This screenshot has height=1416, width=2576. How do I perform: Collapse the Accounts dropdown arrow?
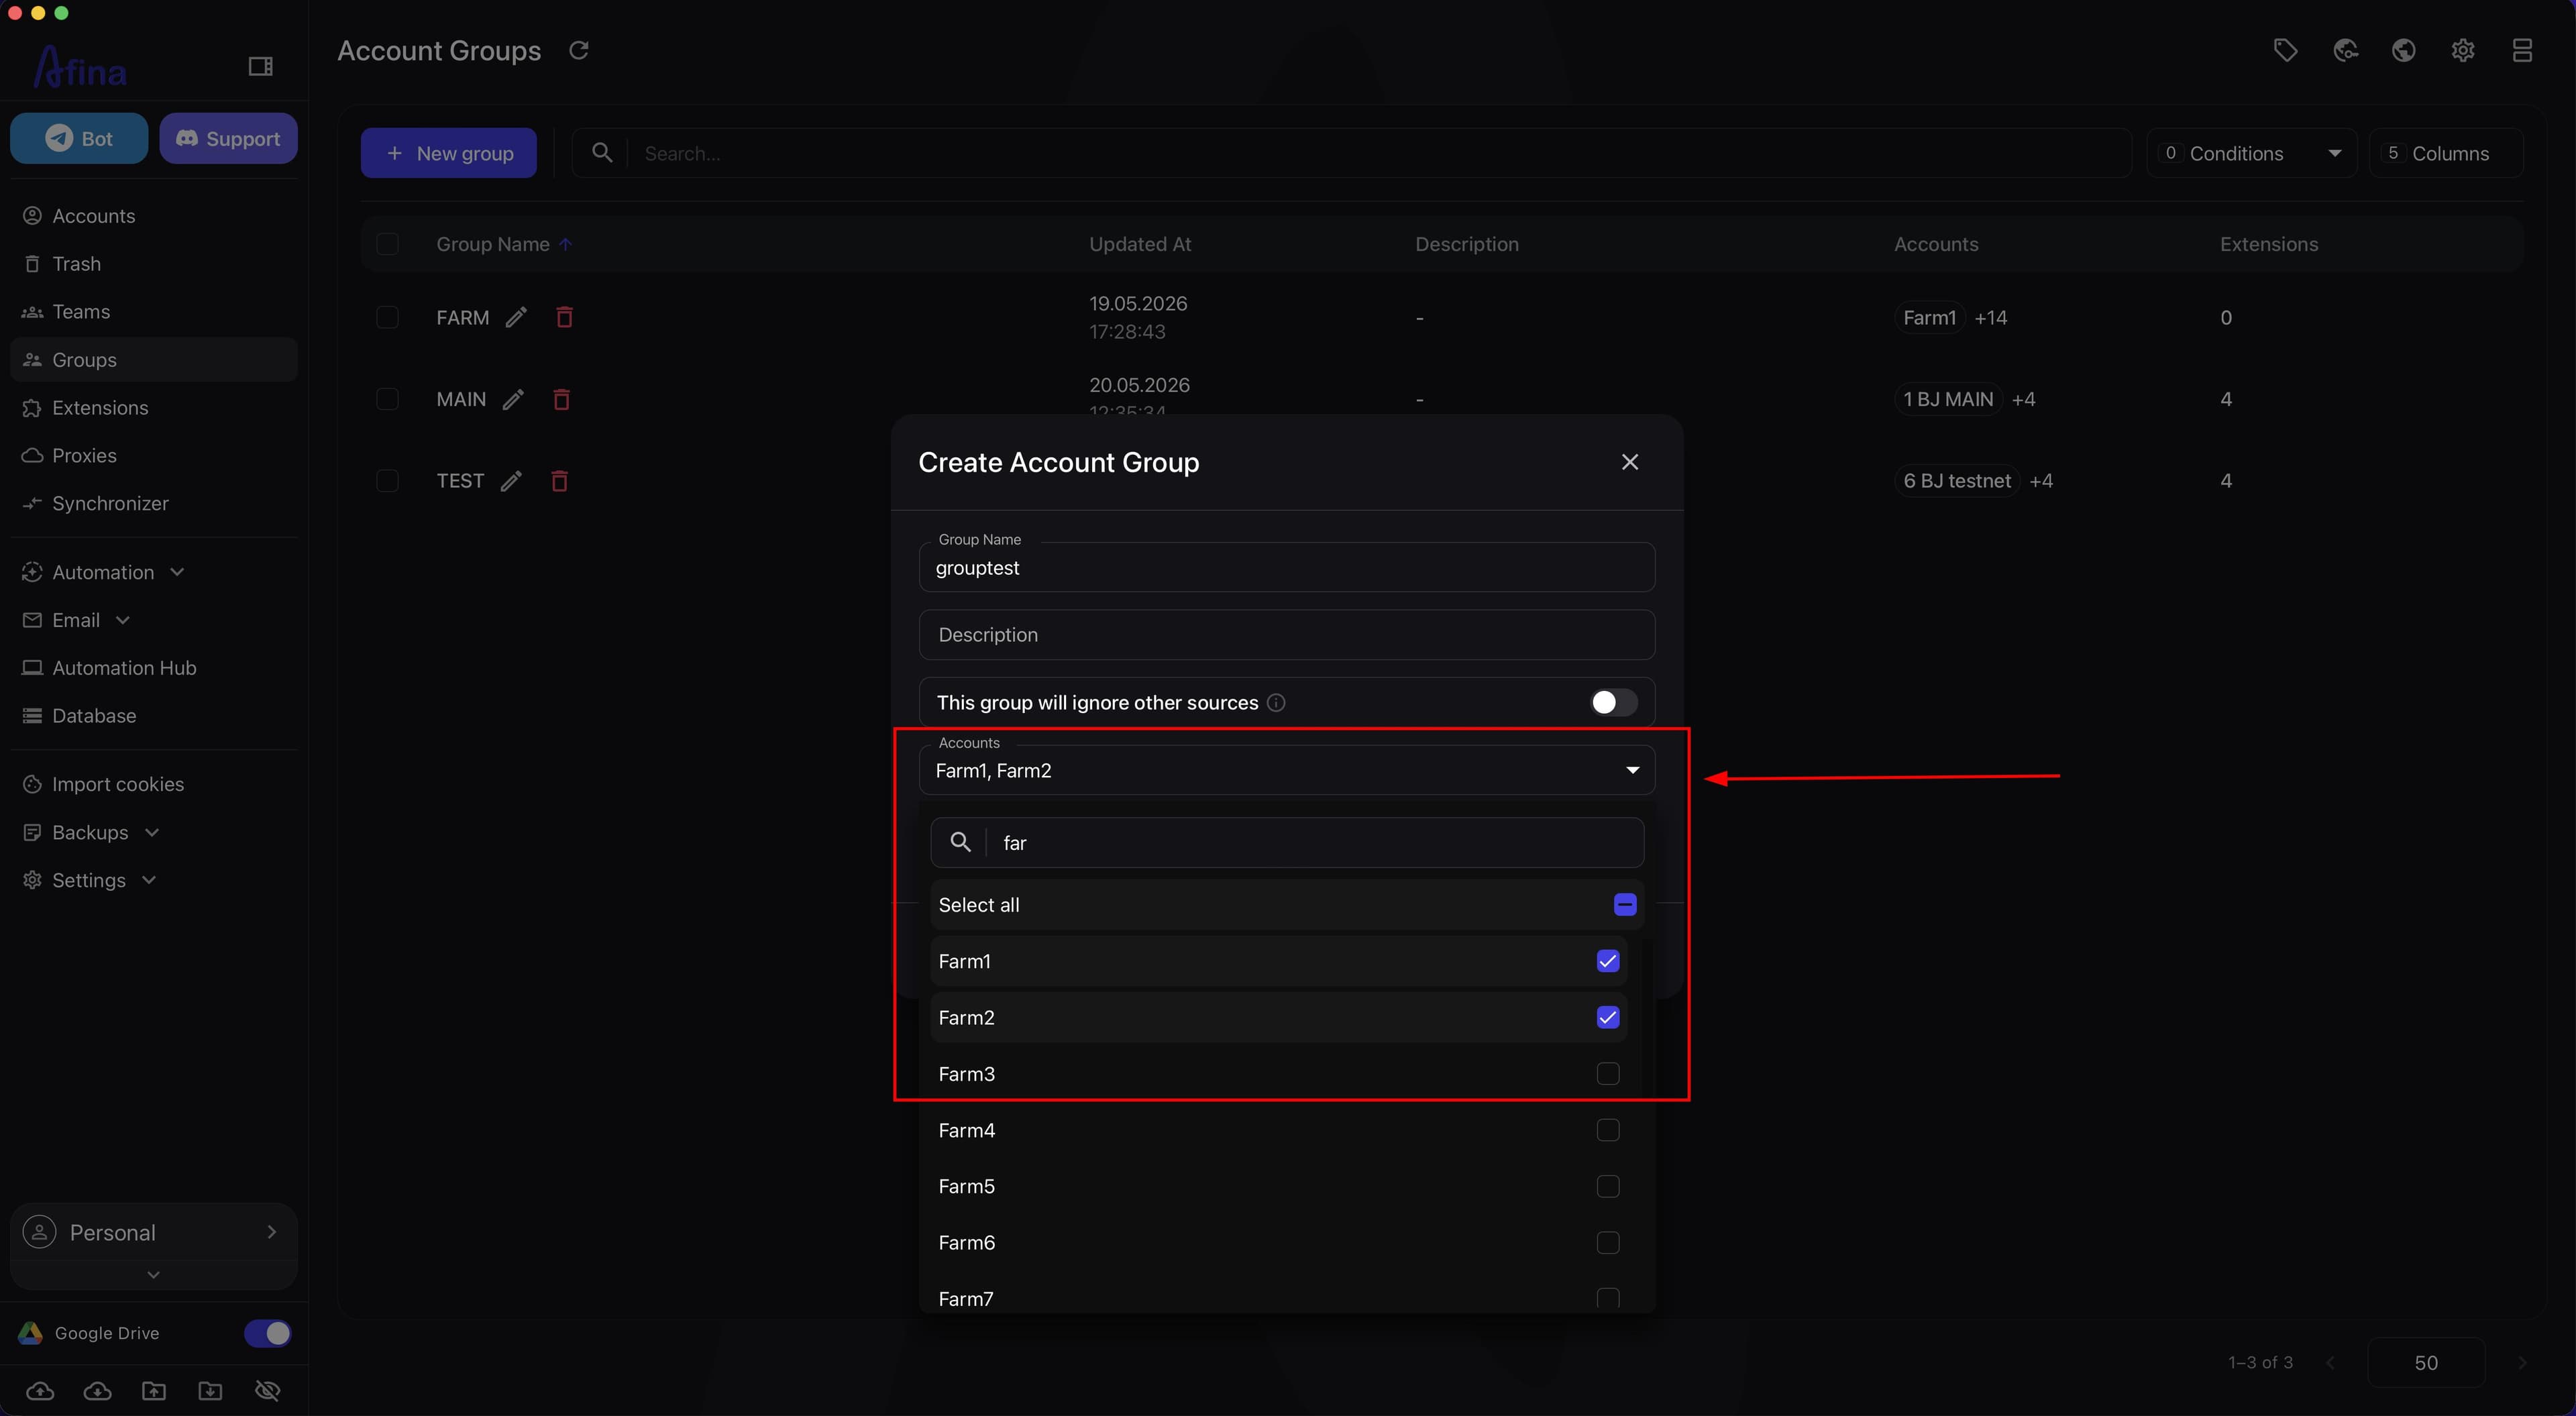1632,770
